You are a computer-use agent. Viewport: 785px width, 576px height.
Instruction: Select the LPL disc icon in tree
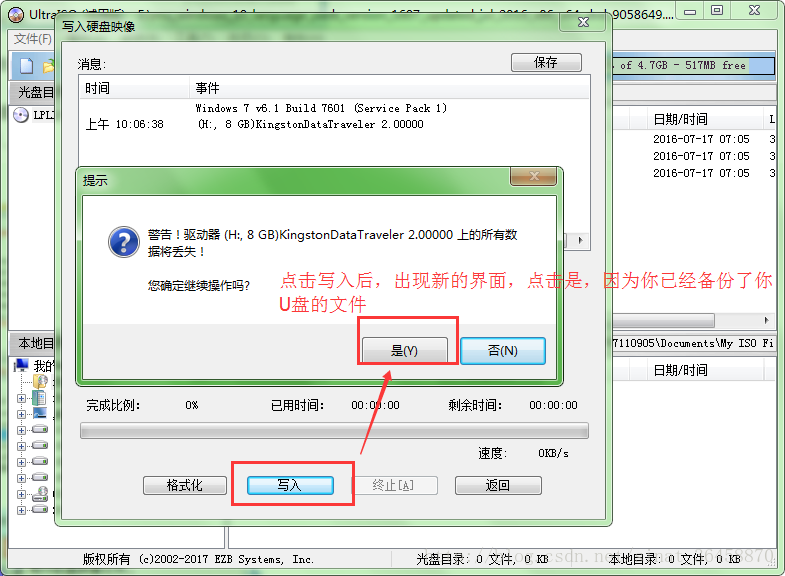21,115
